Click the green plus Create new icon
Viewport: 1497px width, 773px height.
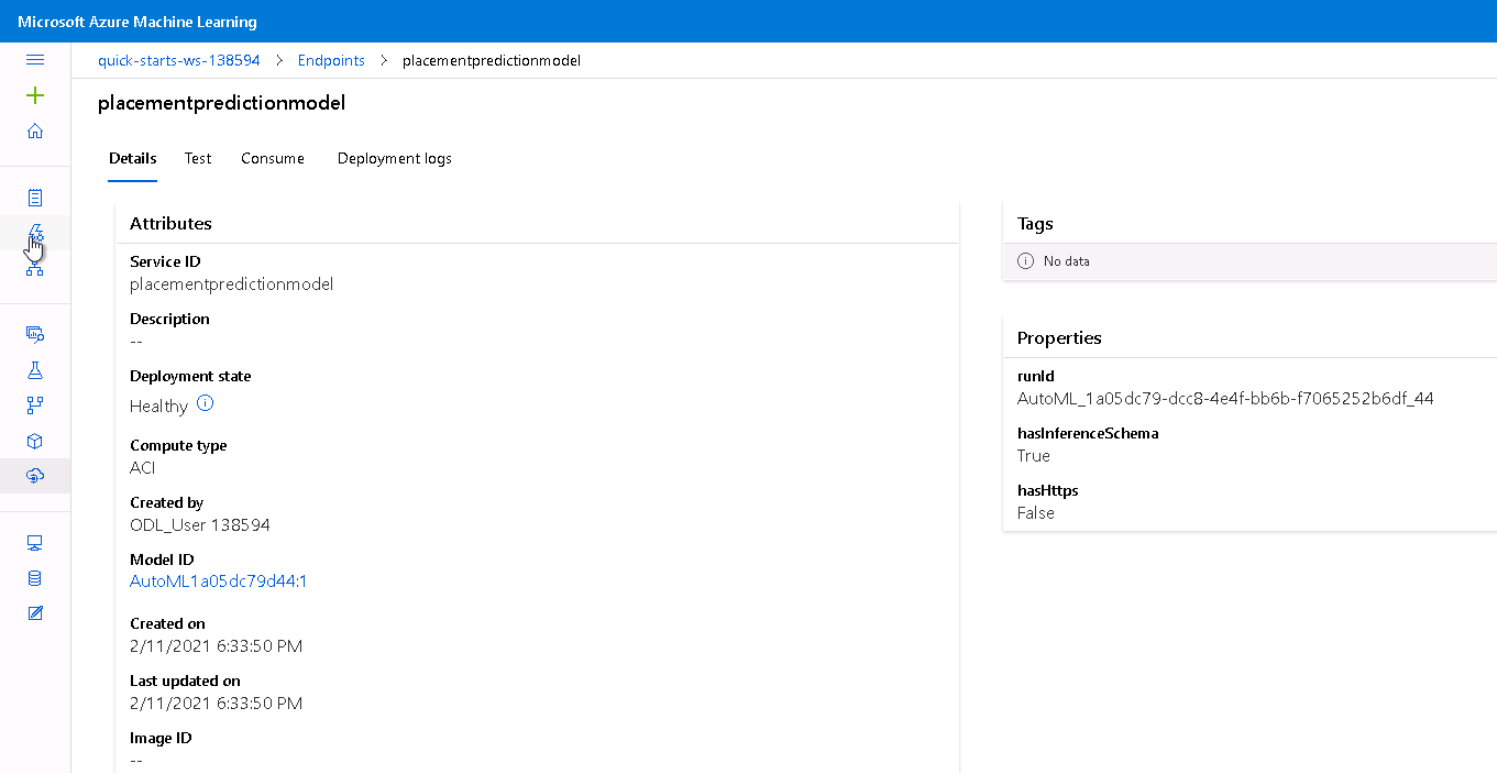click(35, 95)
